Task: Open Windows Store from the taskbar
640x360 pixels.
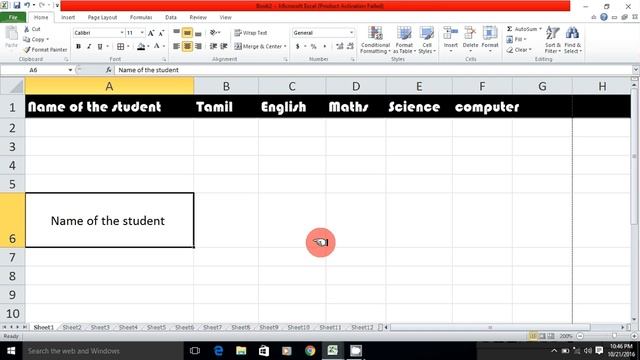Action: [264, 351]
